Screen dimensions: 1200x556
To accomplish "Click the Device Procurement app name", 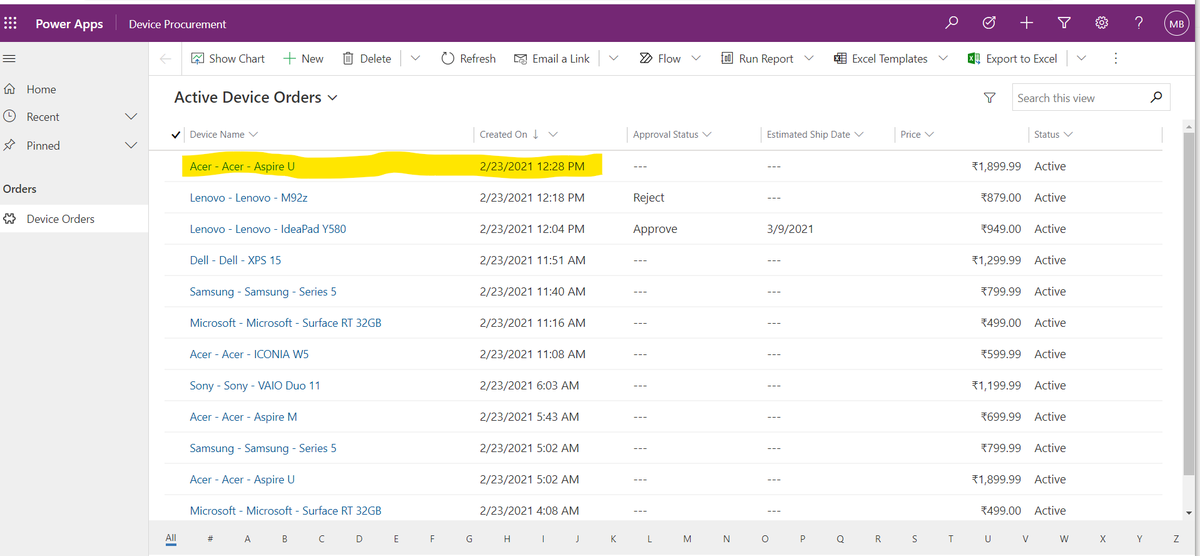I will coord(177,24).
